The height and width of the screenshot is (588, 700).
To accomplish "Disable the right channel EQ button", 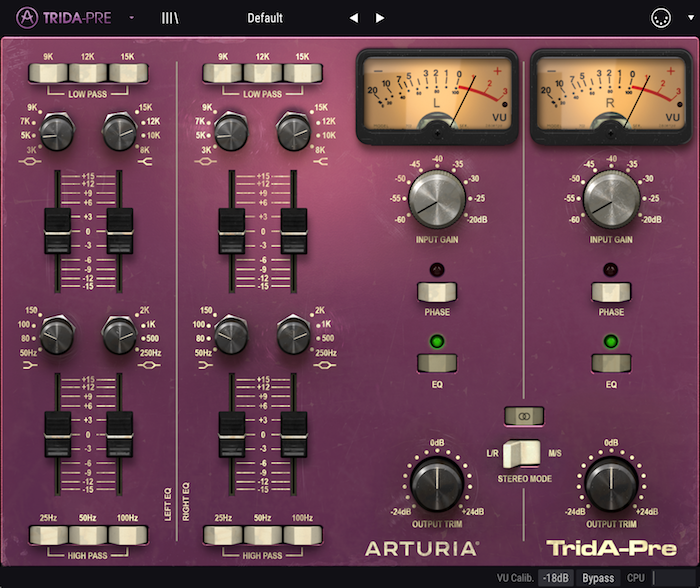I will pos(611,363).
